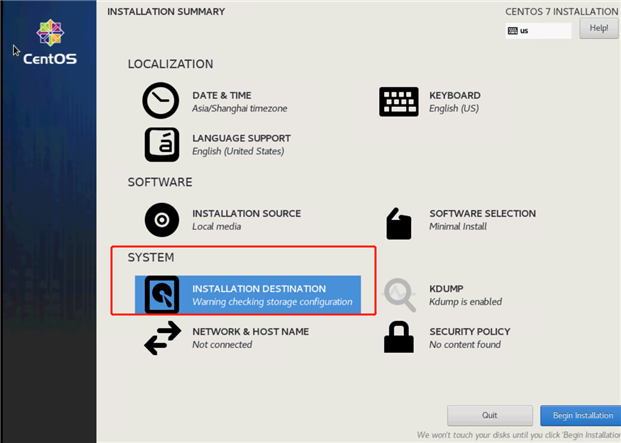The image size is (621, 443).
Task: Select the KDUMP label
Action: tap(446, 289)
